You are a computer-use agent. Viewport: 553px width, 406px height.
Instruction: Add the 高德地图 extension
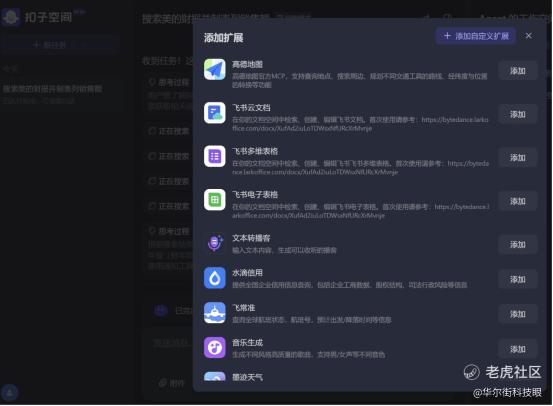[x=517, y=71]
